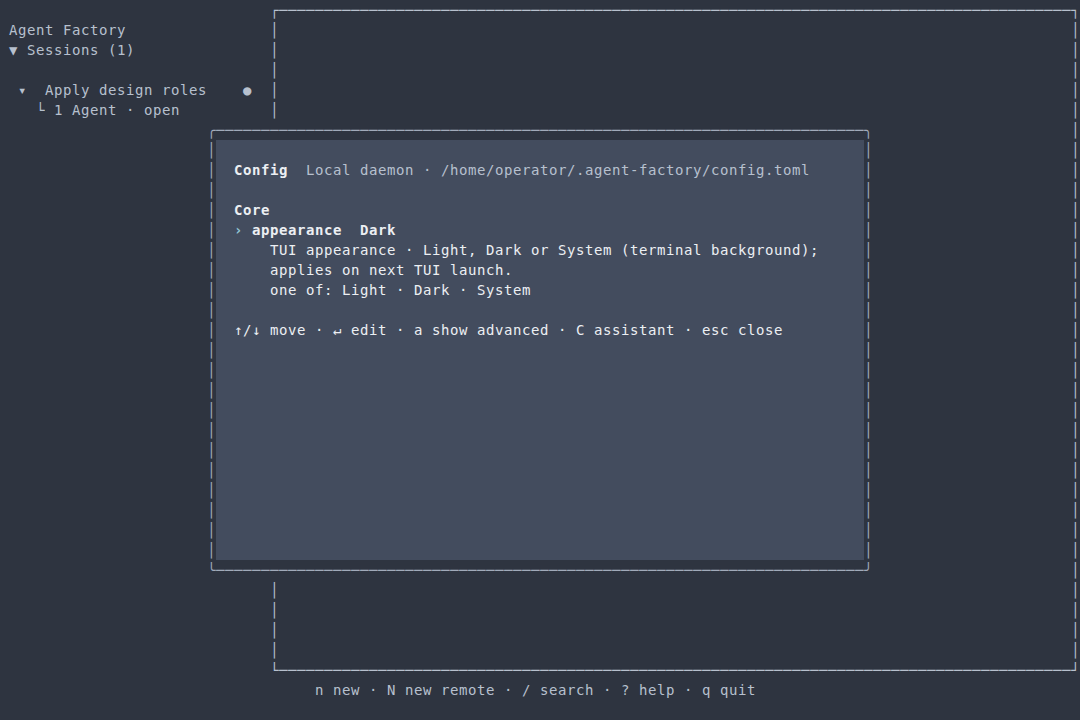Image resolution: width=1080 pixels, height=720 pixels.
Task: Click / search in the bottom bar
Action: tap(557, 690)
